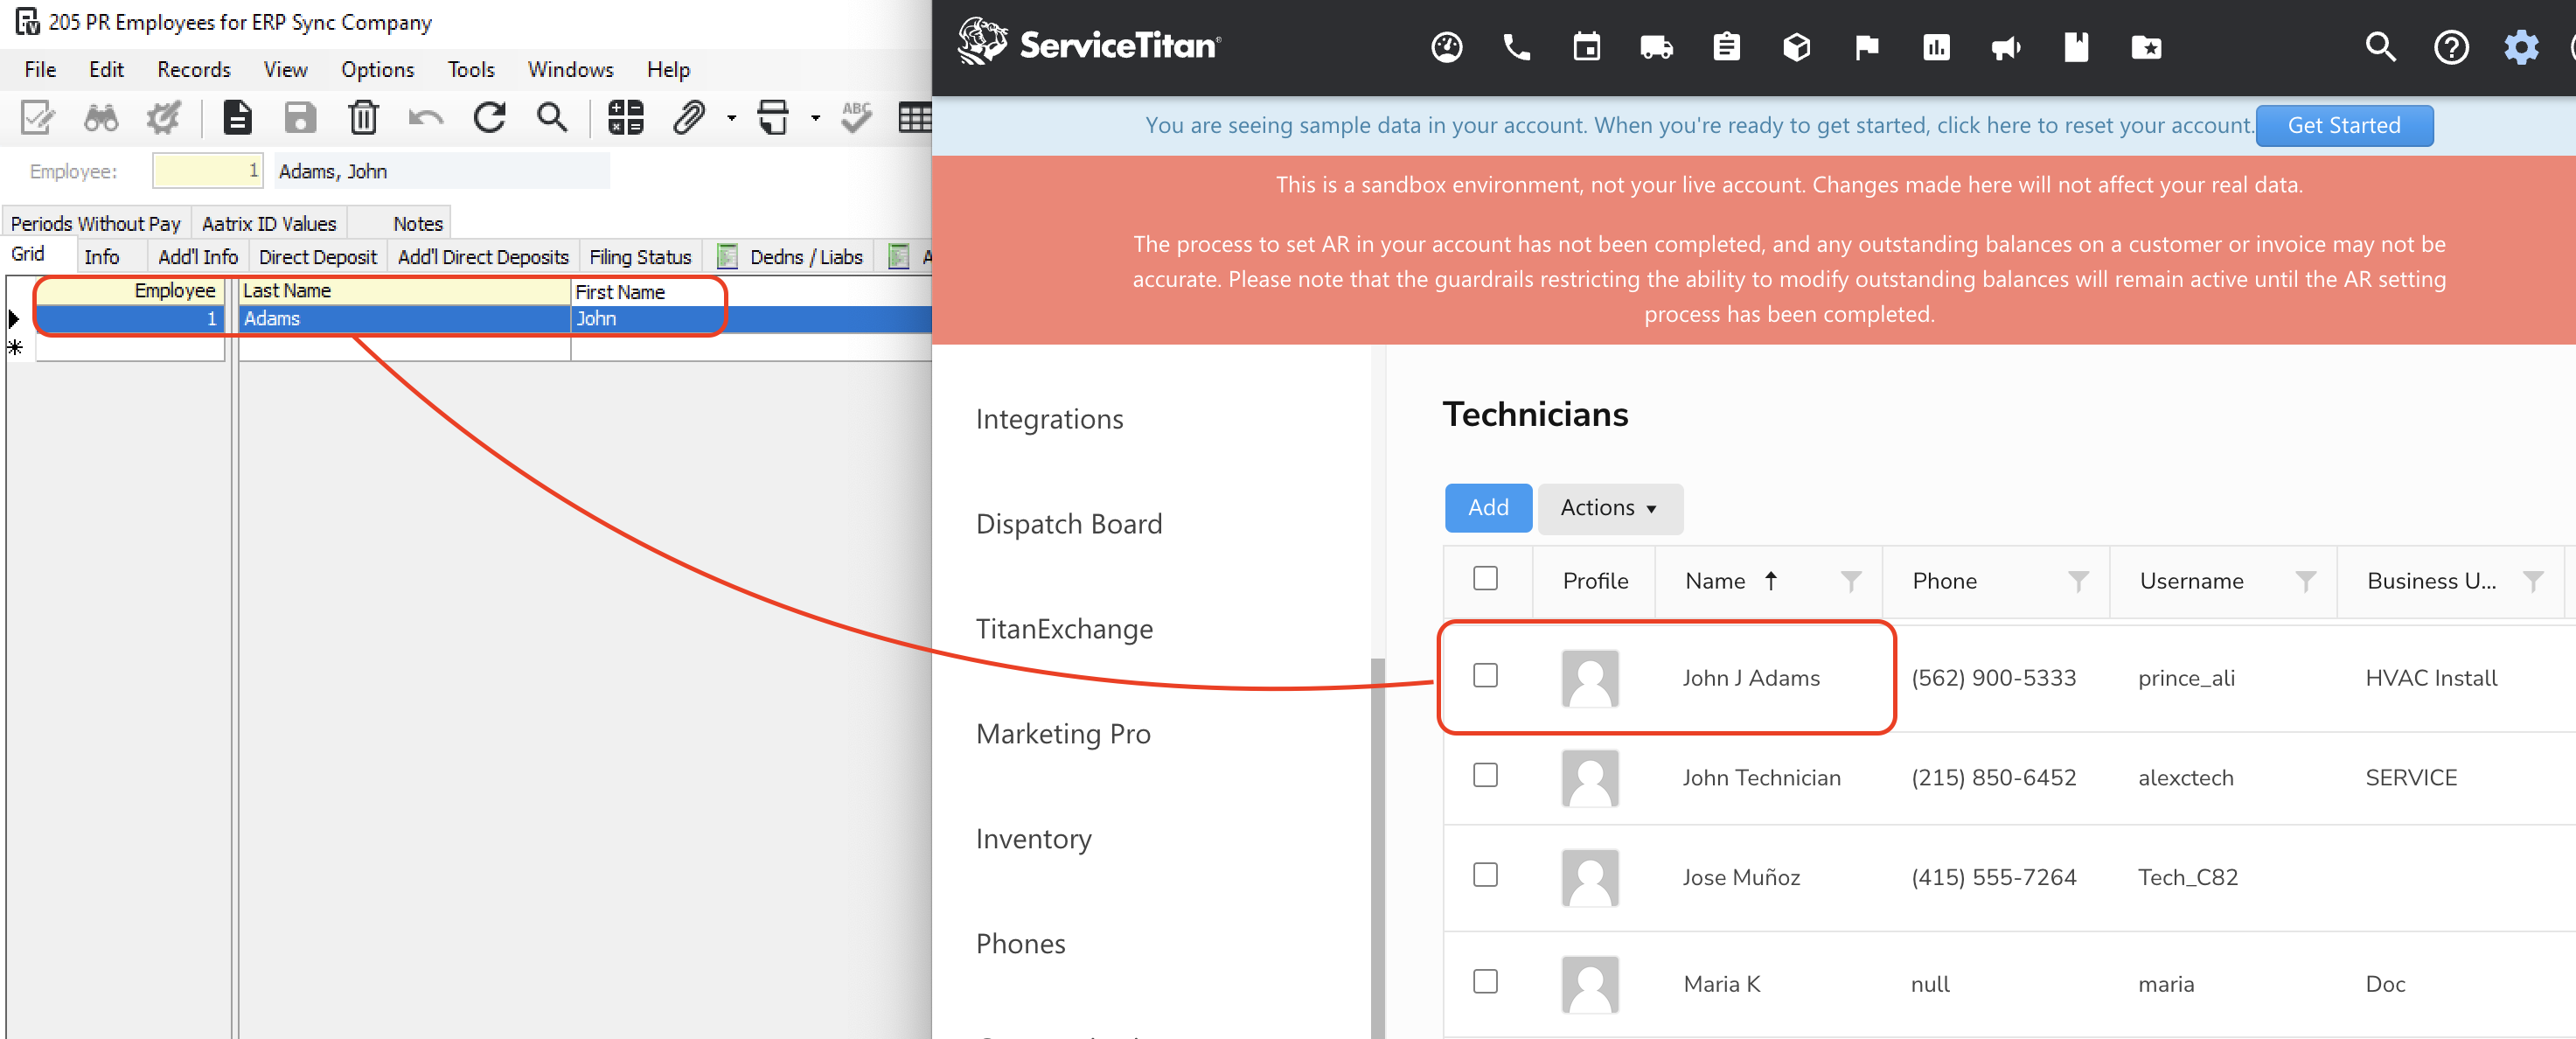Check the checkbox next to John Technician
Screen dimensions: 2576x1039
coord(1485,776)
